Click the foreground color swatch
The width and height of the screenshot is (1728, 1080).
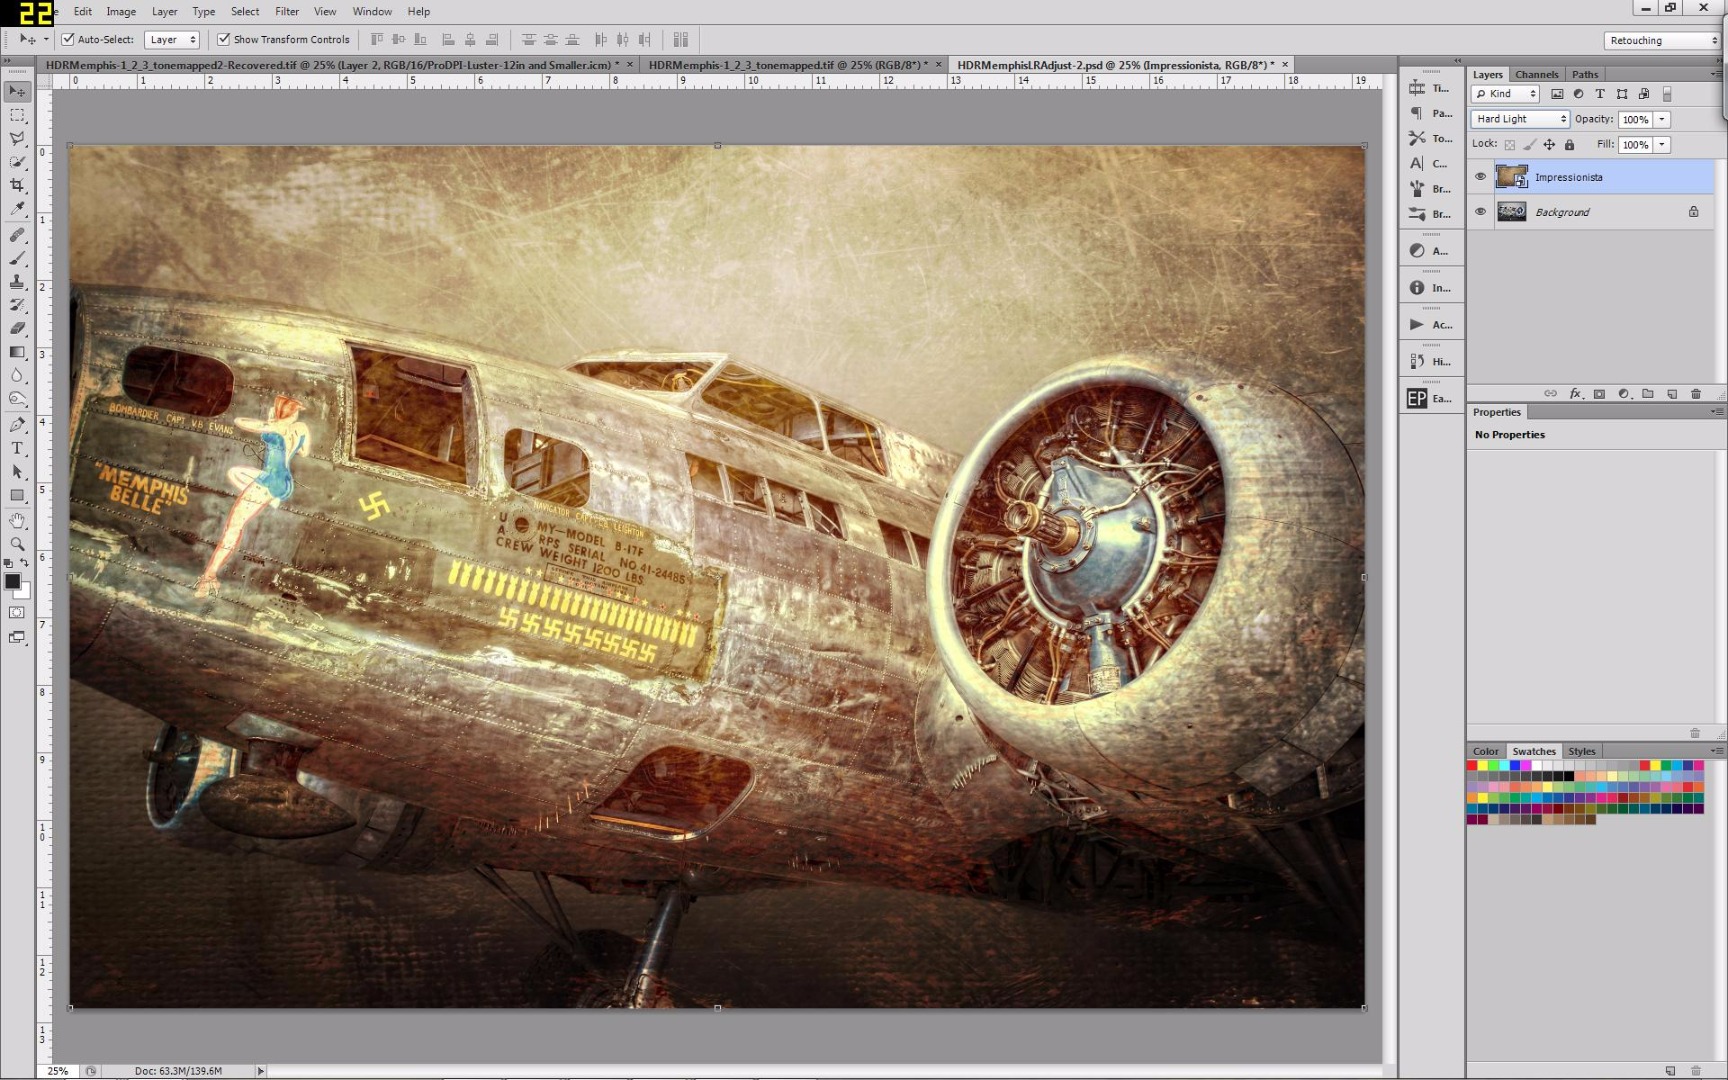pos(12,581)
